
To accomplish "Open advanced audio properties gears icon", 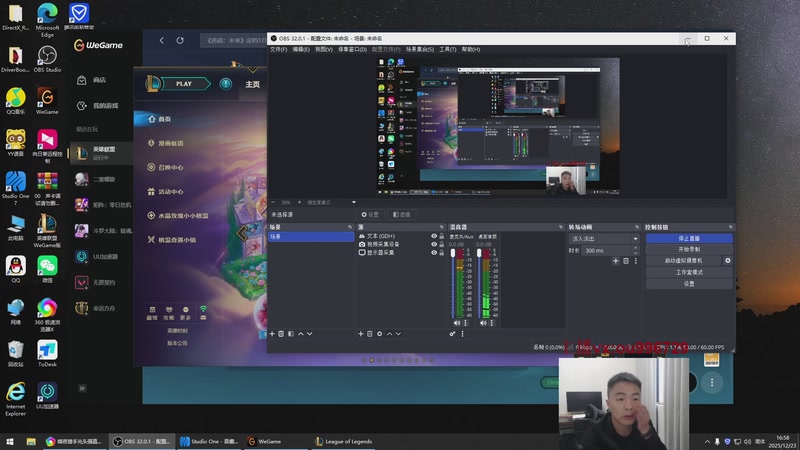I will tap(453, 334).
